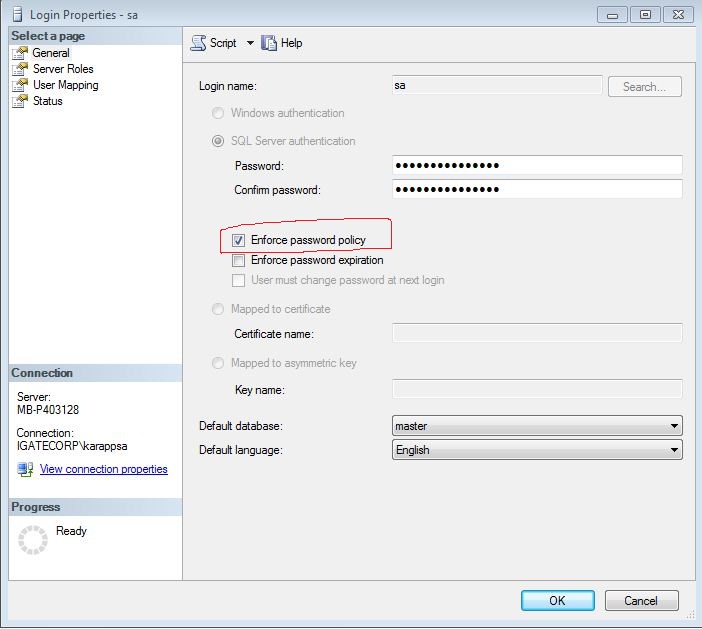
Task: Maximize the Login Properties window
Action: (x=645, y=15)
